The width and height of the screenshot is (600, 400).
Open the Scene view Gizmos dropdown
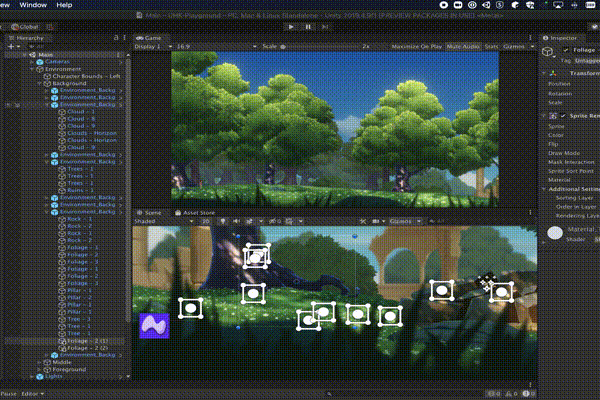click(x=405, y=221)
